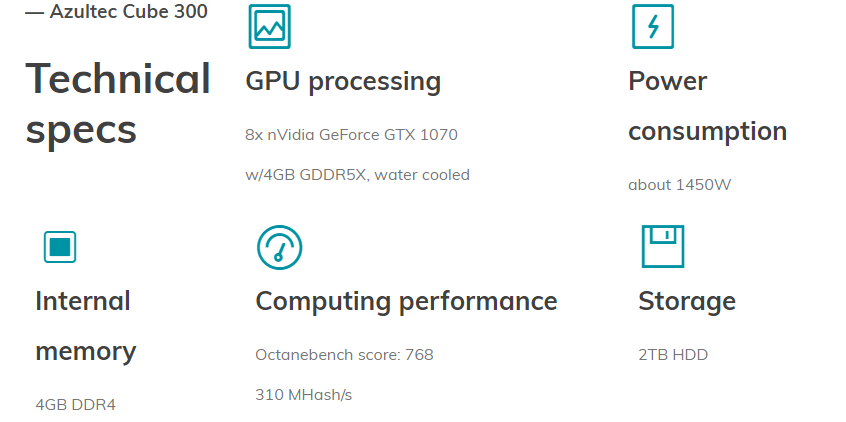Click the GPU processing image icon

(269, 26)
